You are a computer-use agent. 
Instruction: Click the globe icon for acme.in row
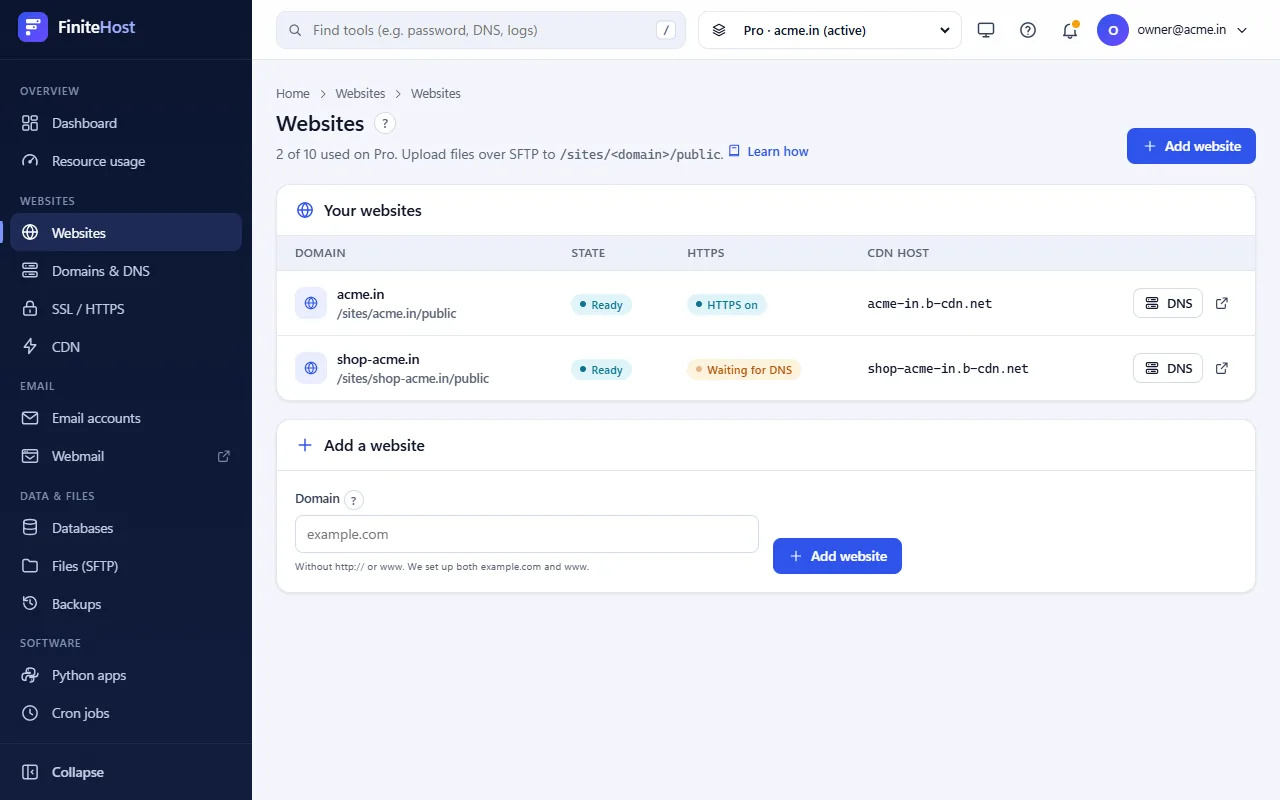pyautogui.click(x=311, y=303)
